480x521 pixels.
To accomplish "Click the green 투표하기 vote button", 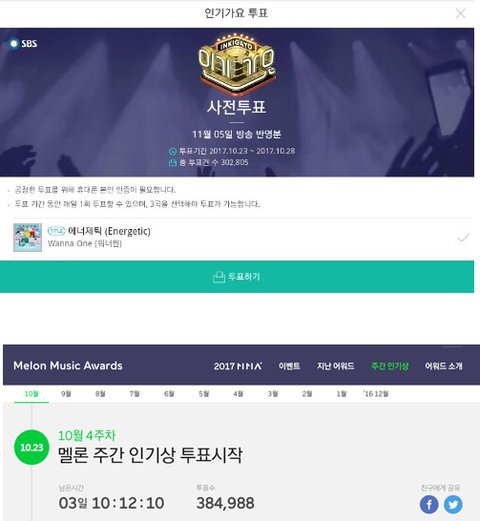I will (237, 277).
